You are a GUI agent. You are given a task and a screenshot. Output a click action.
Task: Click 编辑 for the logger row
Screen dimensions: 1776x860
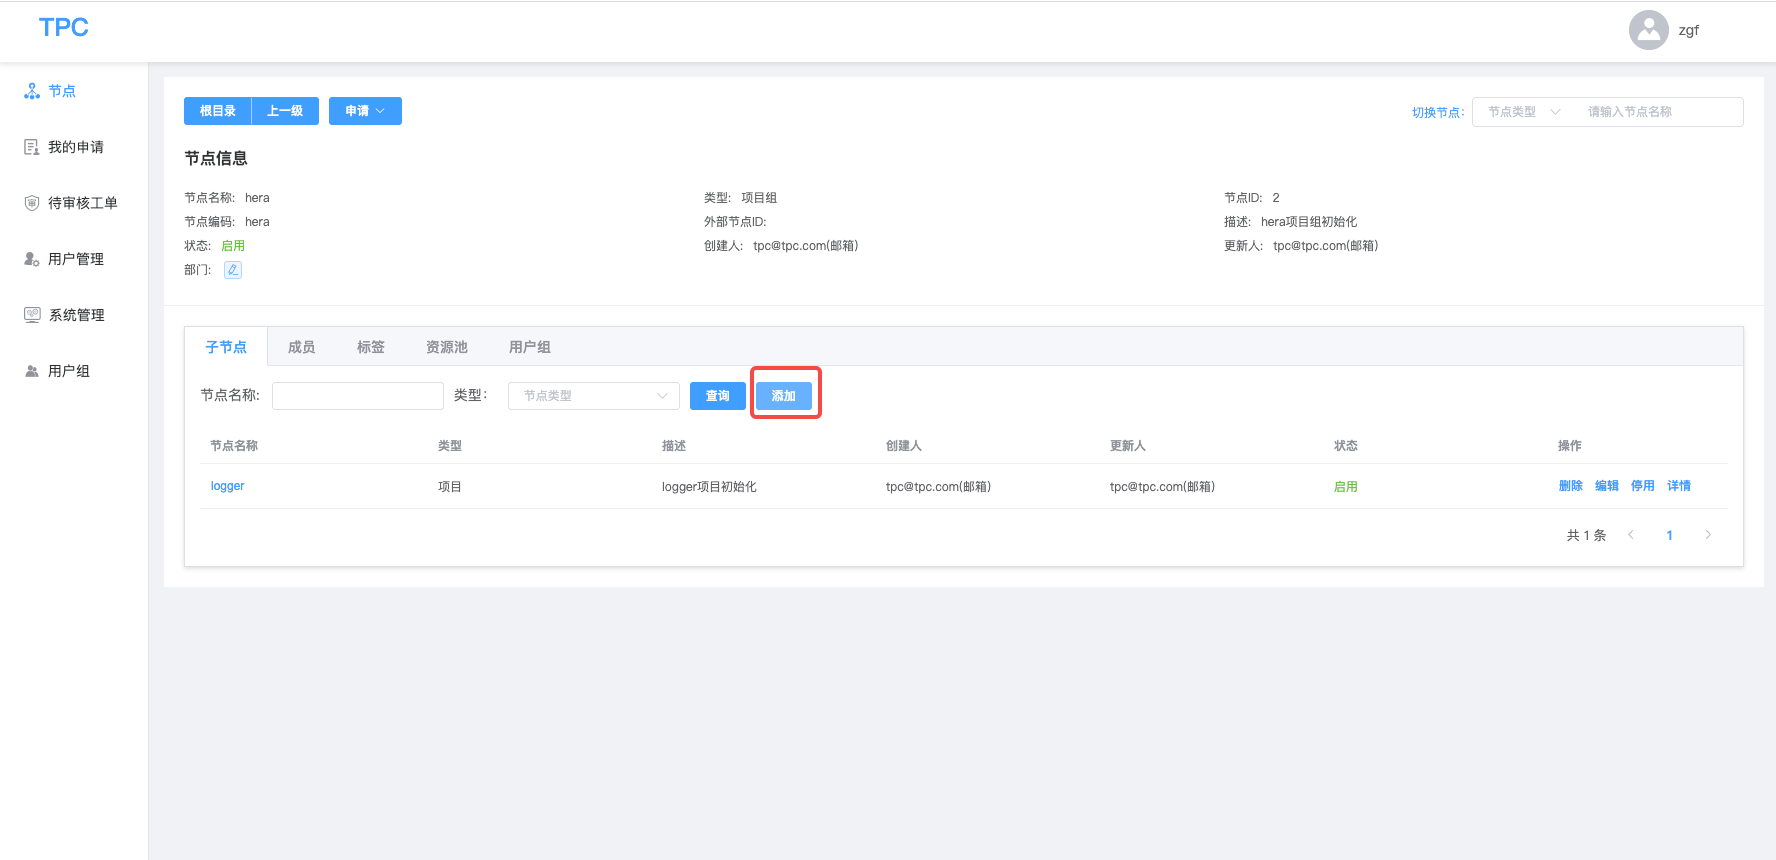[1606, 486]
